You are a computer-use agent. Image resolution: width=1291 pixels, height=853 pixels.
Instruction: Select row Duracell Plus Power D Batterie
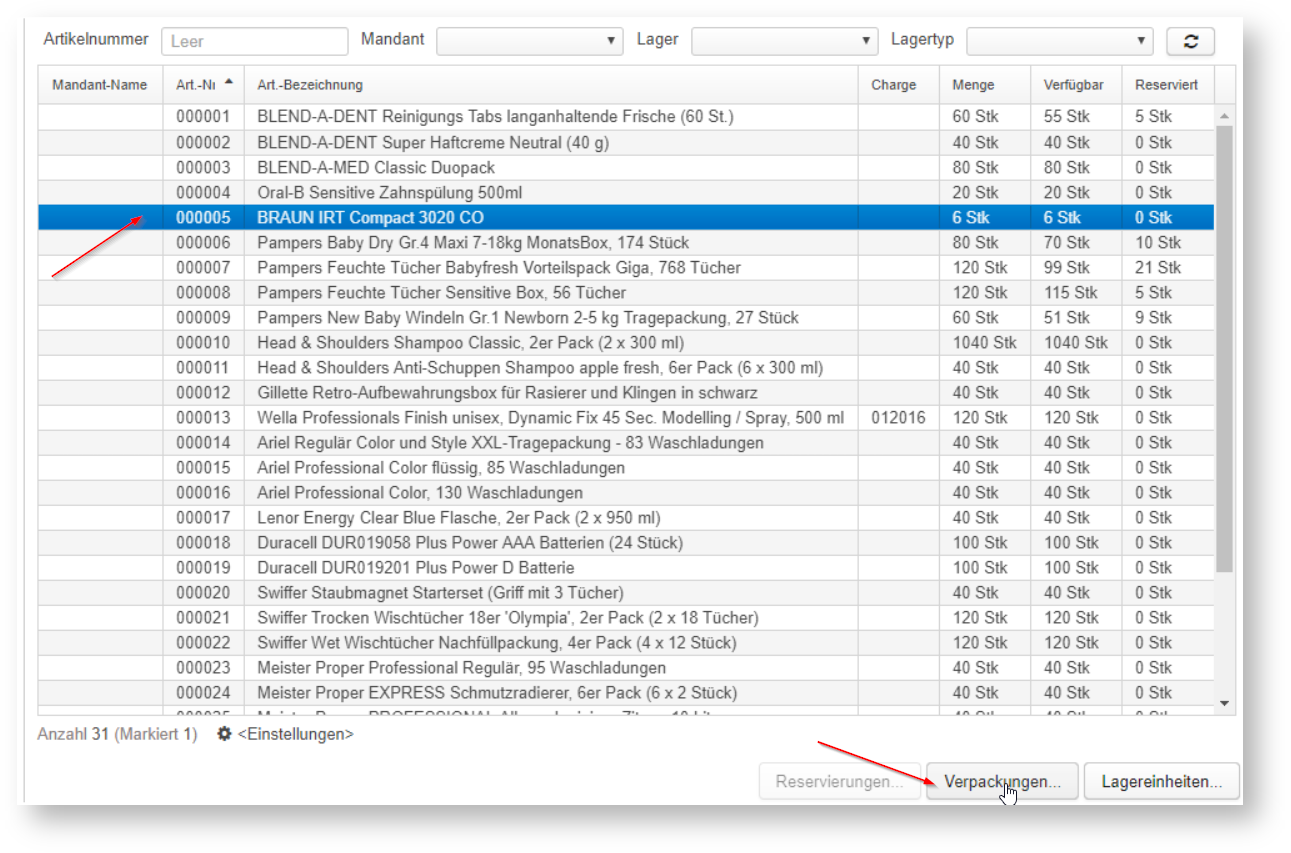tap(626, 567)
